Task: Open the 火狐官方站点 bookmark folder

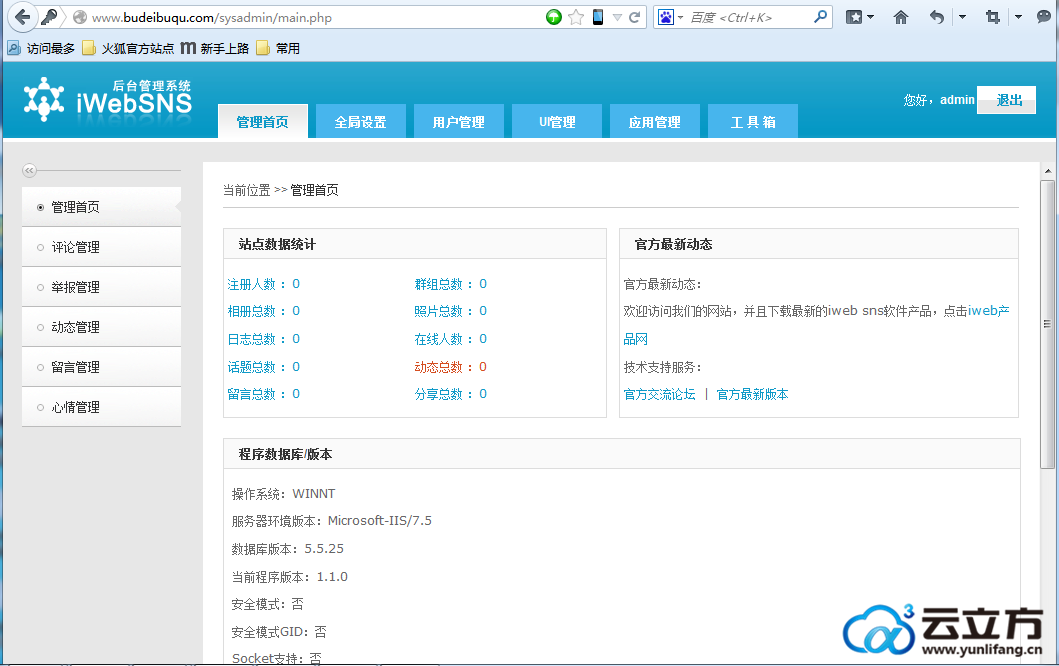Action: click(x=128, y=48)
